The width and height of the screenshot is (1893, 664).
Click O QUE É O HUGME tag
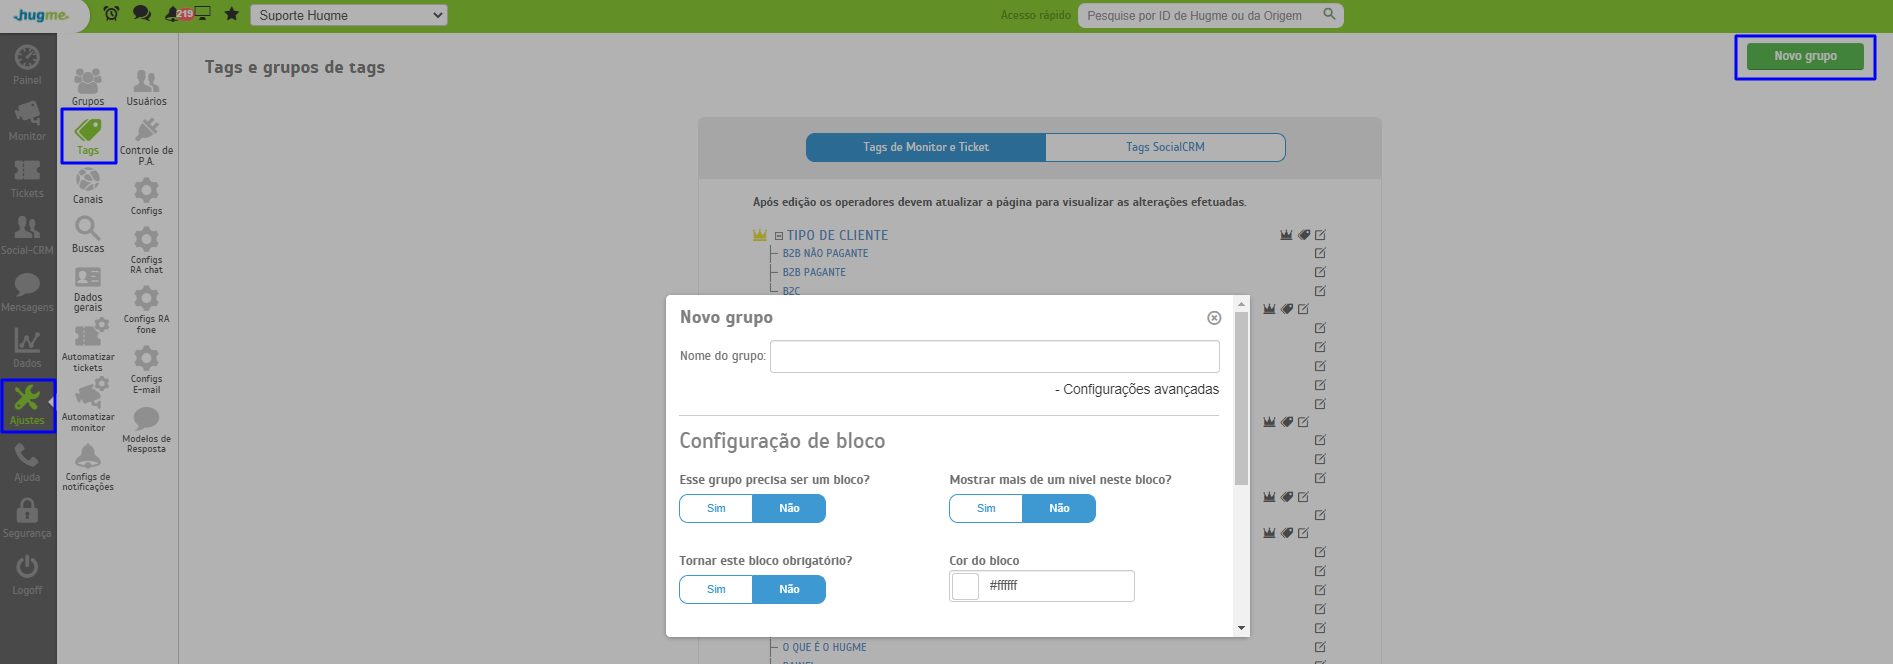click(824, 647)
